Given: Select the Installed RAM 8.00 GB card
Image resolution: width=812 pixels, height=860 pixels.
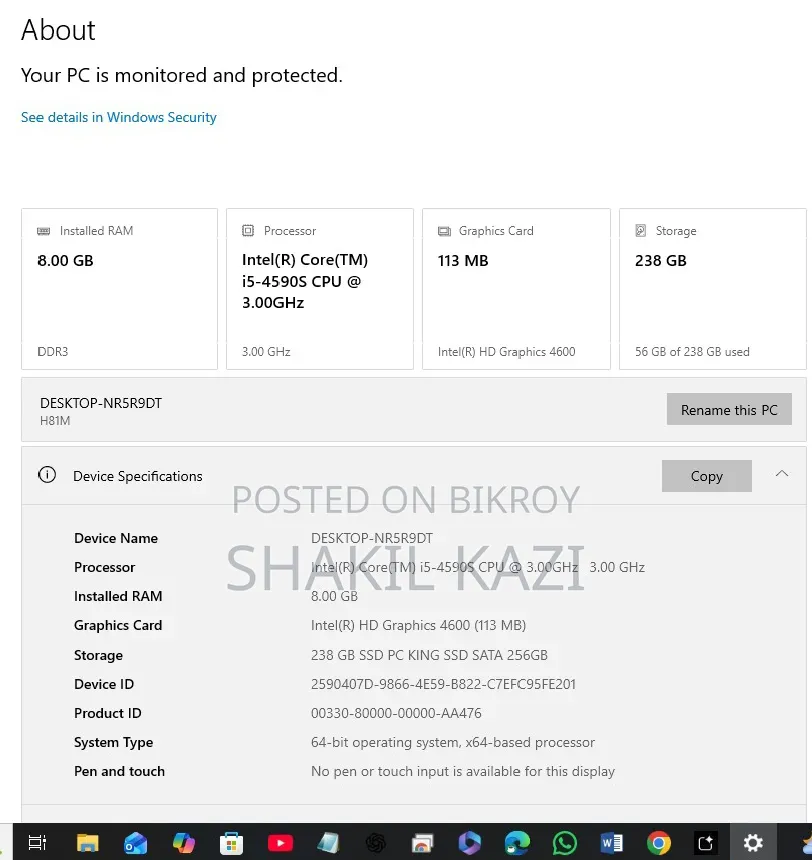Looking at the screenshot, I should pyautogui.click(x=120, y=289).
